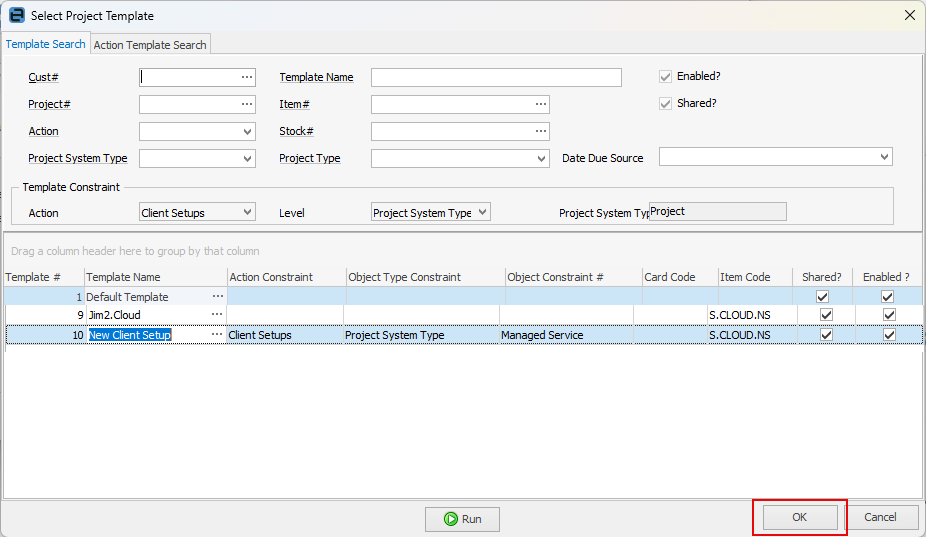Expand the Date Due Source dropdown
926x537 pixels.
[884, 157]
